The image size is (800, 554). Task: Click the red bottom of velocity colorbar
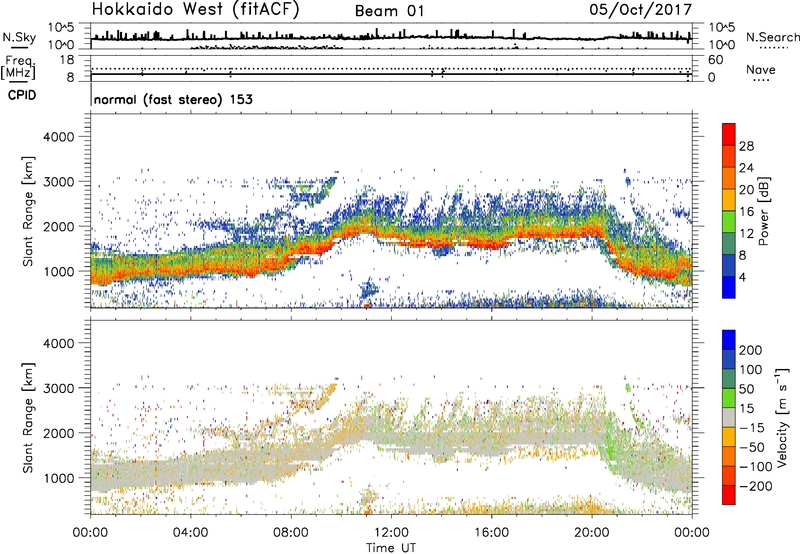tap(729, 495)
